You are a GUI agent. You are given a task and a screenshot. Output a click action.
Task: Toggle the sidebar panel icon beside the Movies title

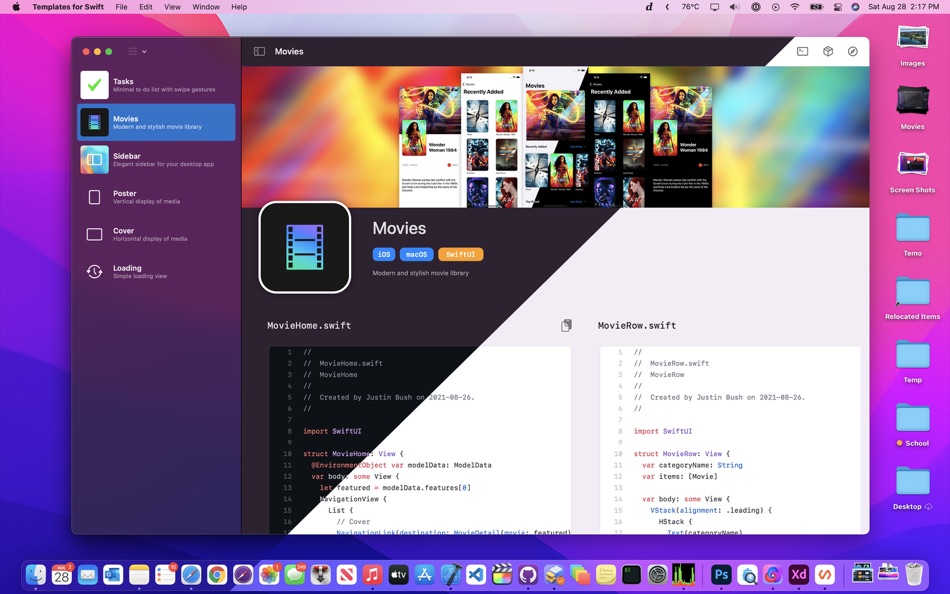coord(259,52)
